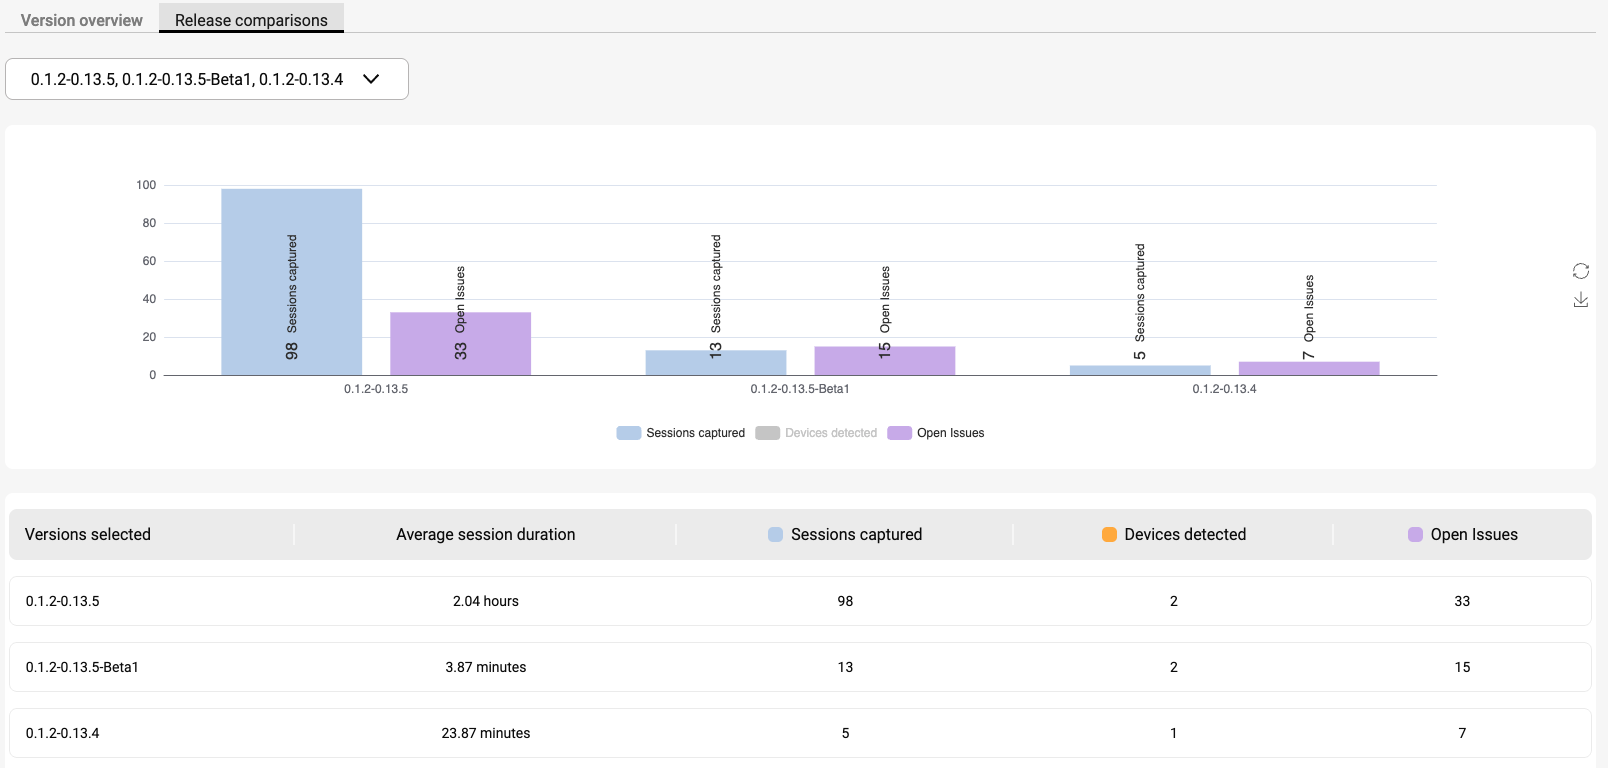
Task: Click the 33 Open Issues bar
Action: [x=460, y=344]
